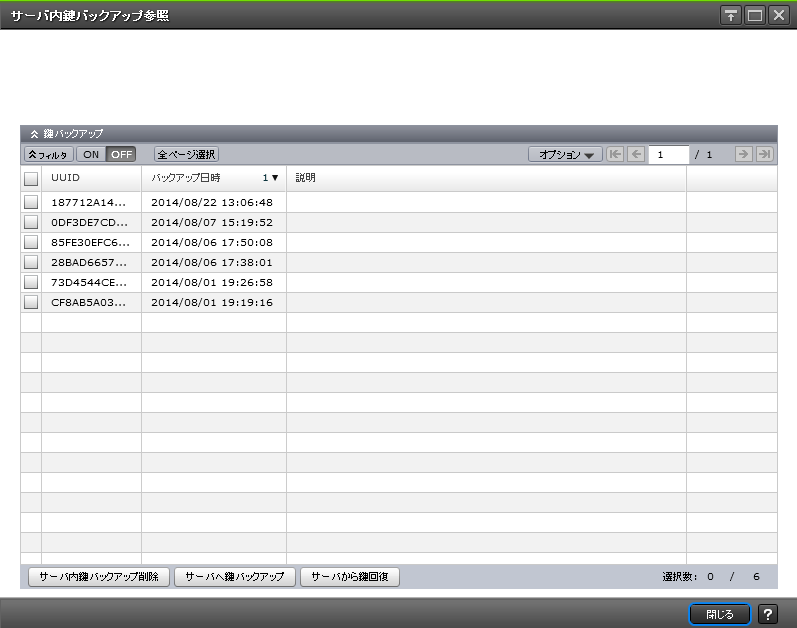Click UUID text 85FE30EFC6...
Viewport: 797px width, 628px height.
pyautogui.click(x=90, y=242)
